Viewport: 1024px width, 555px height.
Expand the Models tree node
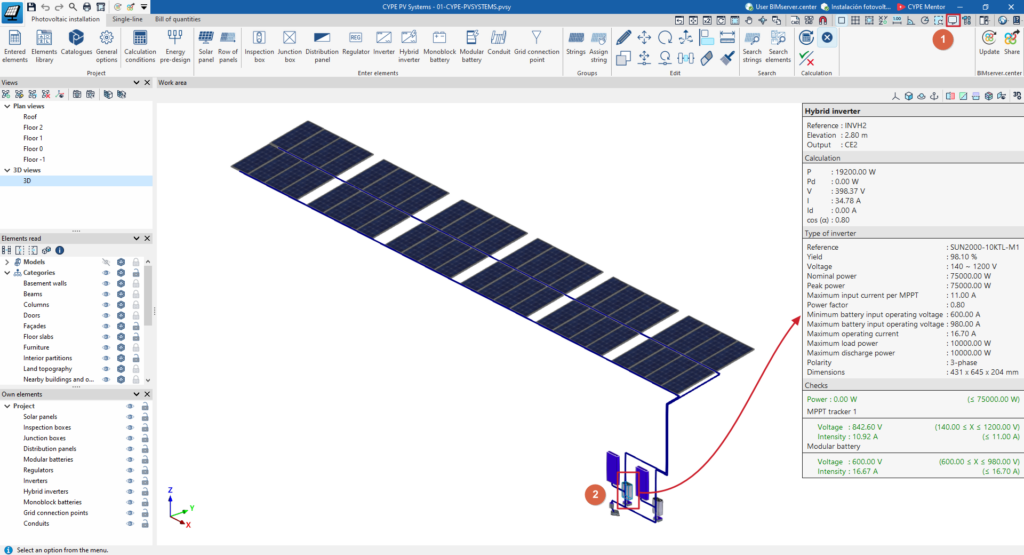(x=7, y=262)
